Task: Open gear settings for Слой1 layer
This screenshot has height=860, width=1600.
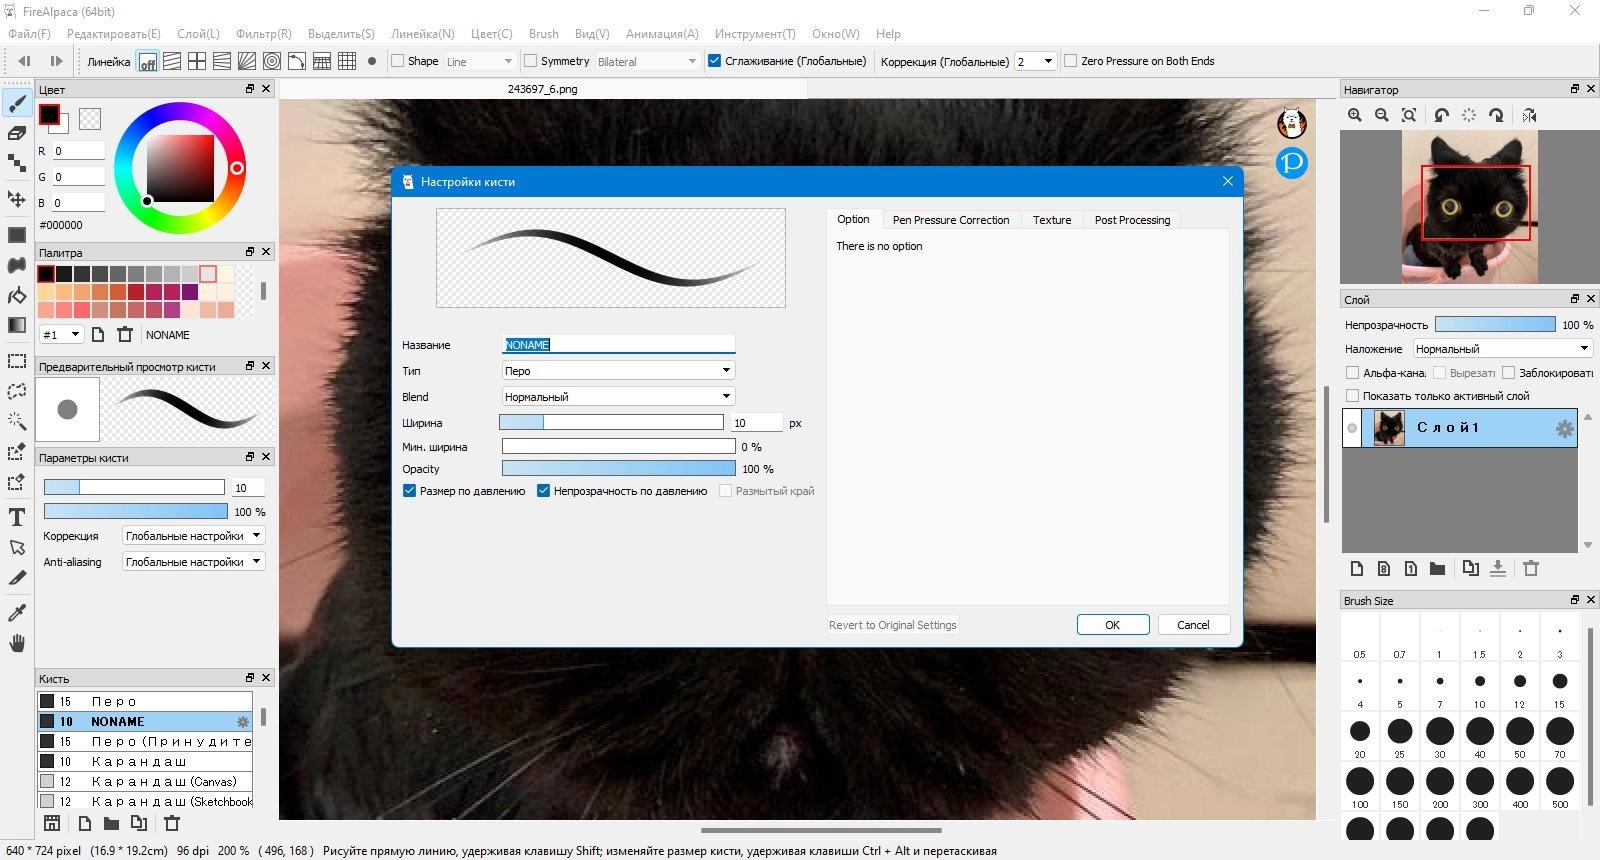Action: click(x=1564, y=429)
